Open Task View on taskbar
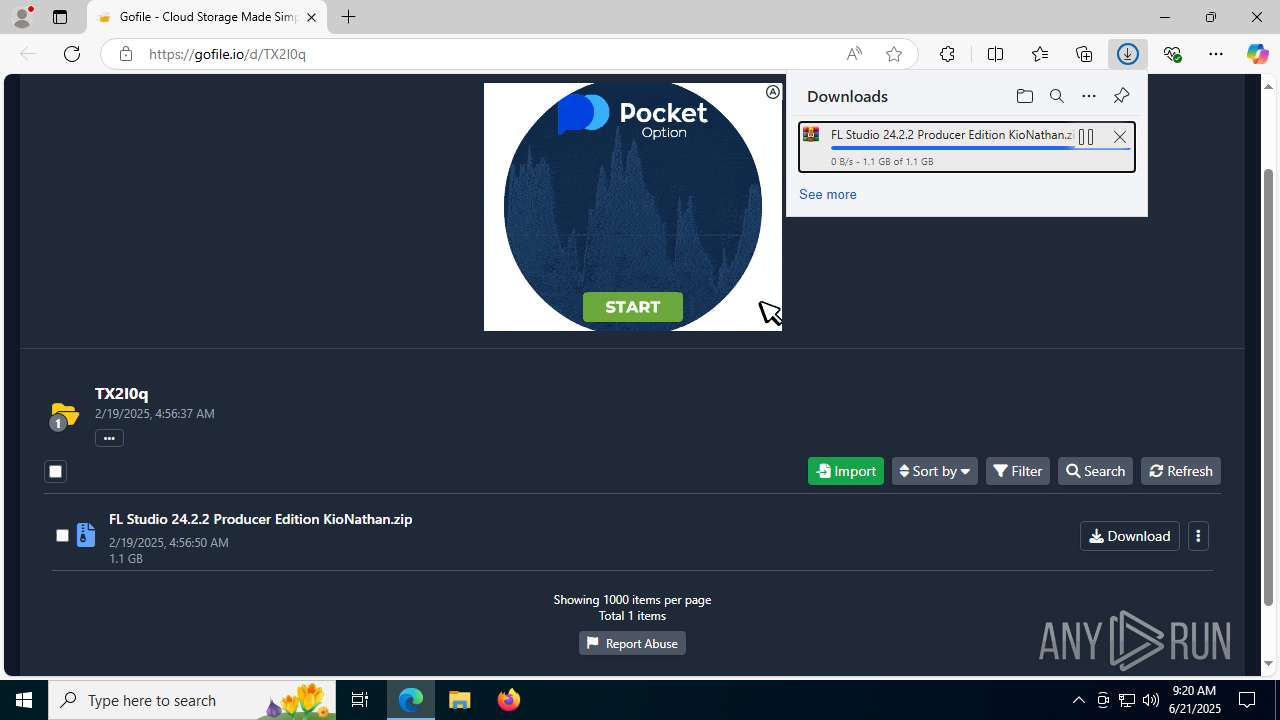The image size is (1280, 720). [360, 700]
